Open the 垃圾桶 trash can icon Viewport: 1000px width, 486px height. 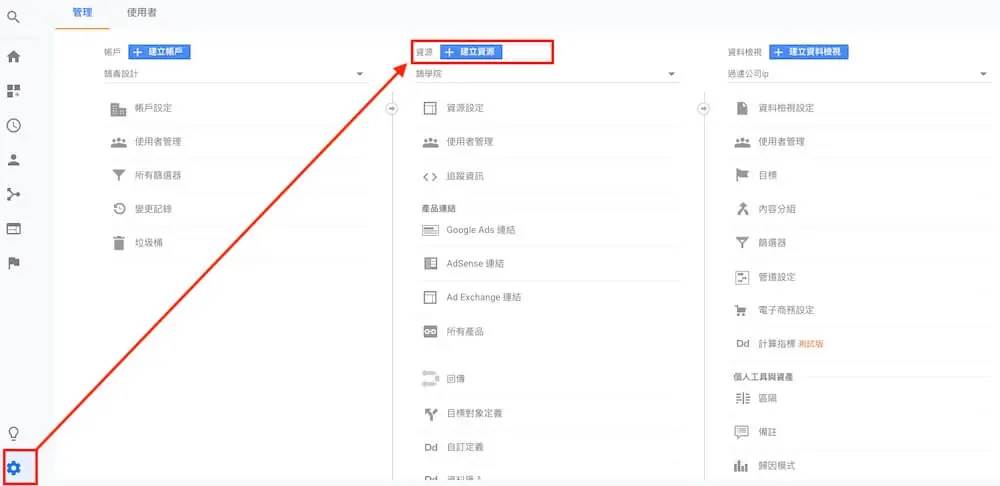click(119, 243)
